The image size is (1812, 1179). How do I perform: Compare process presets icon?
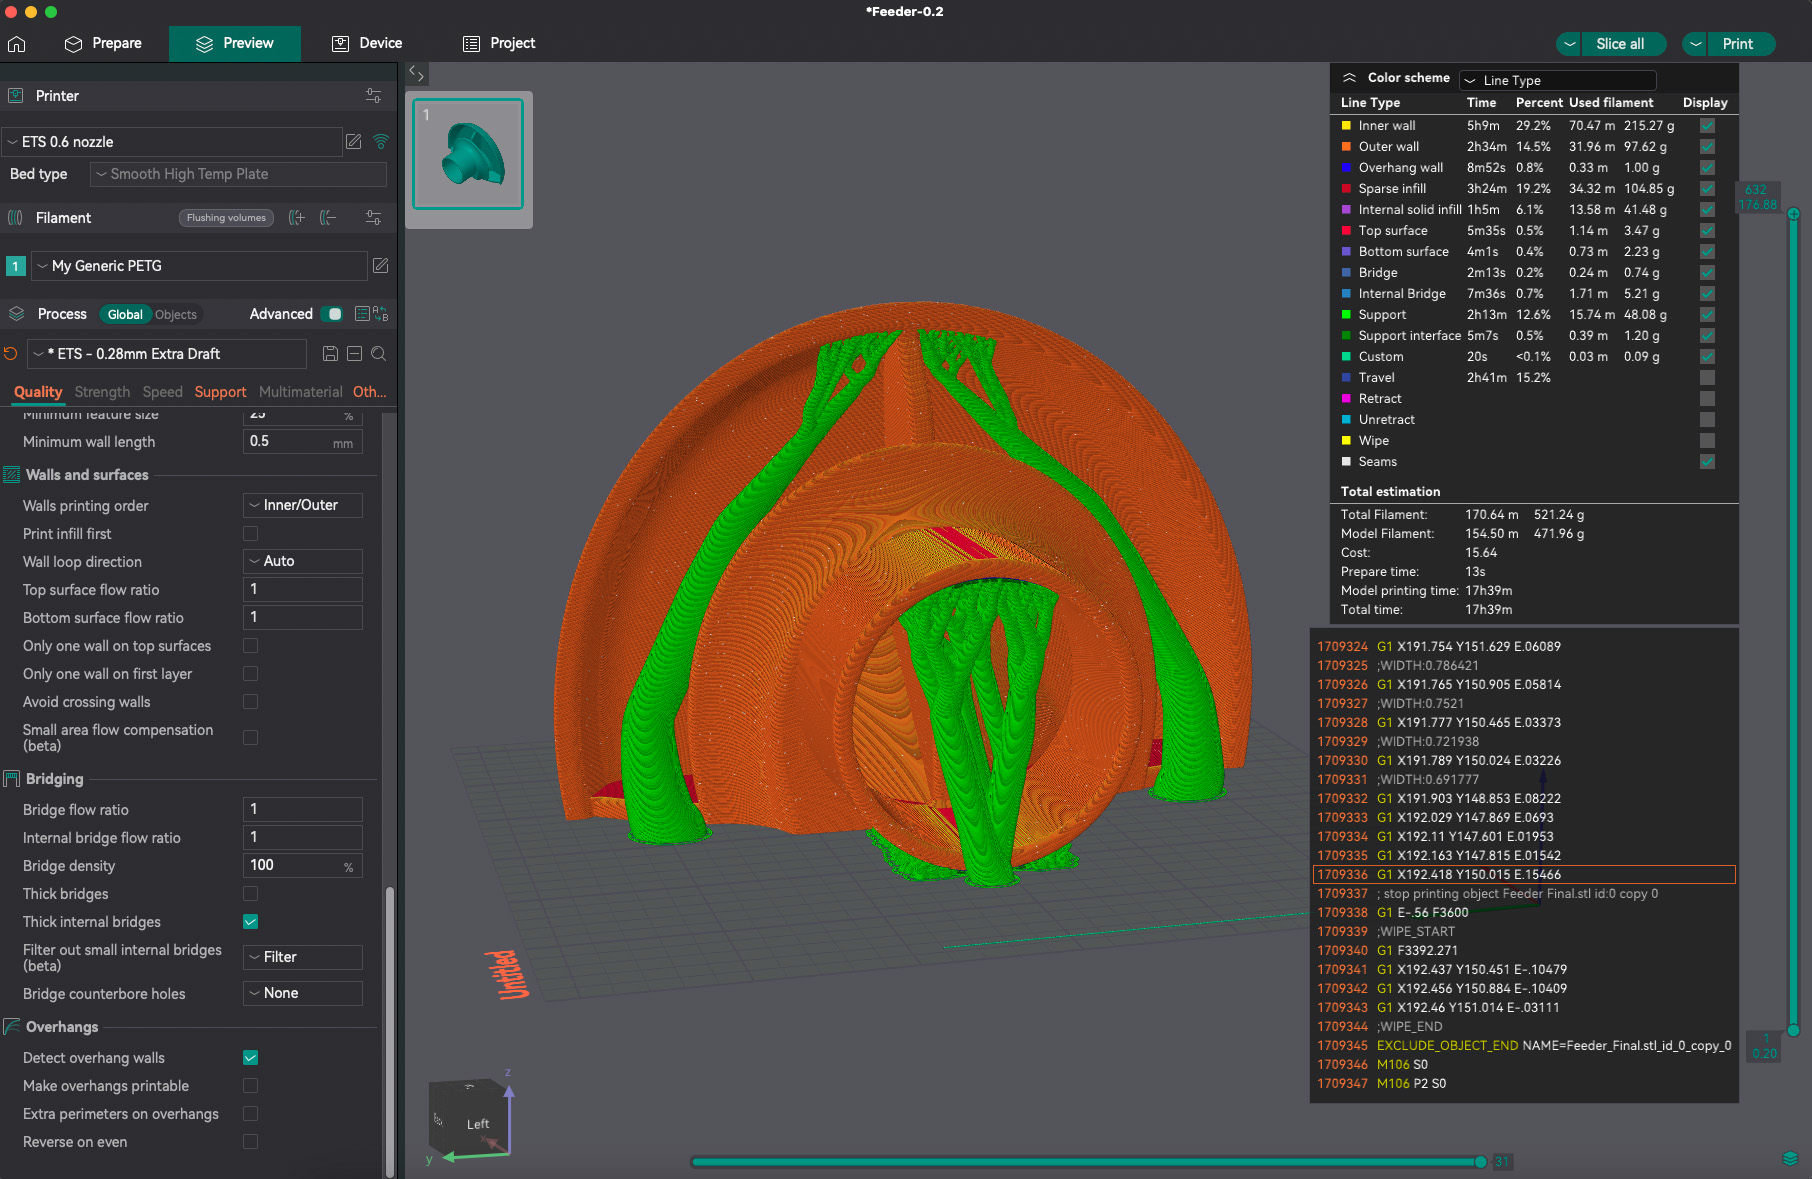[381, 314]
